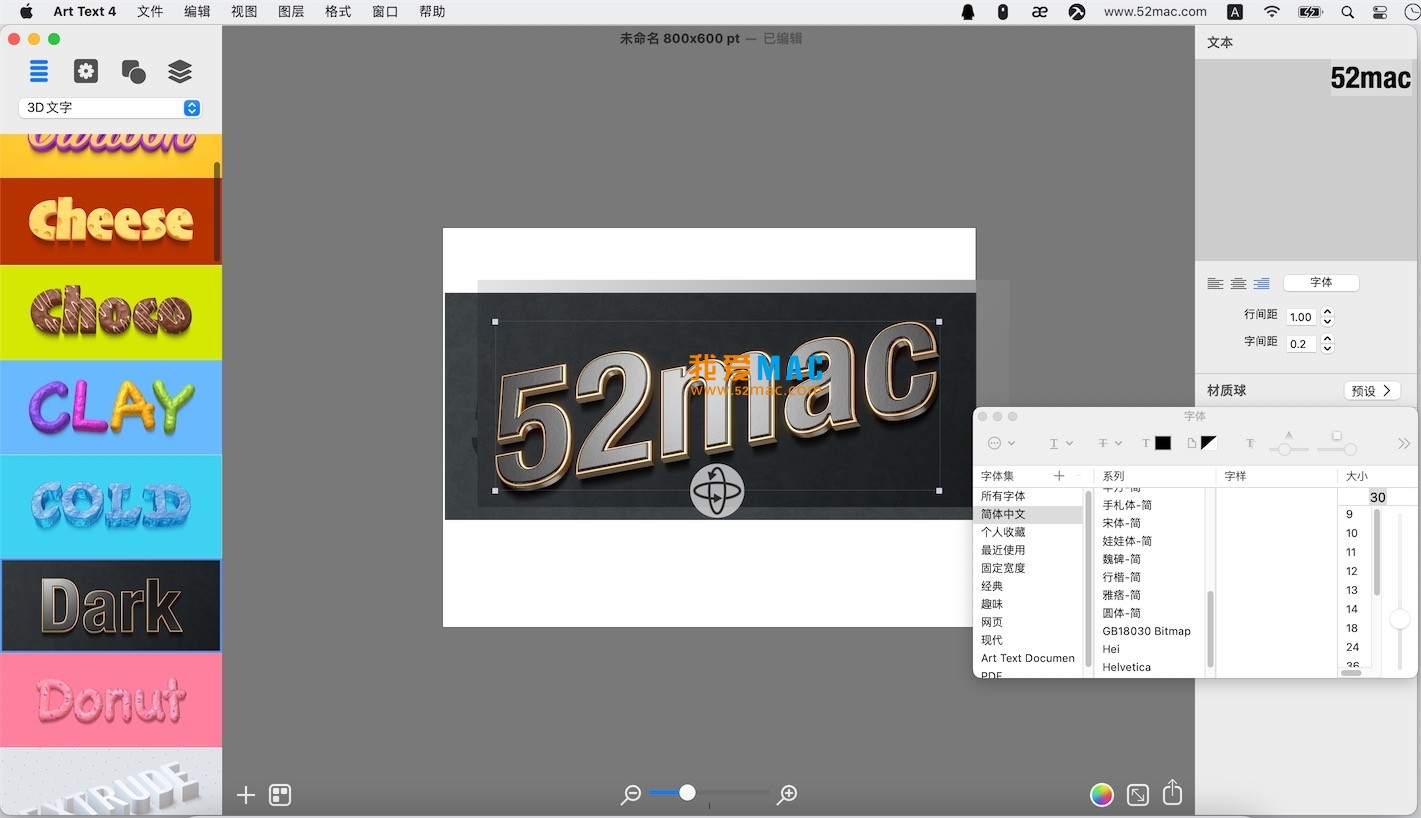This screenshot has height=818, width=1421.
Task: Click the zoom out magnifier
Action: coord(631,794)
